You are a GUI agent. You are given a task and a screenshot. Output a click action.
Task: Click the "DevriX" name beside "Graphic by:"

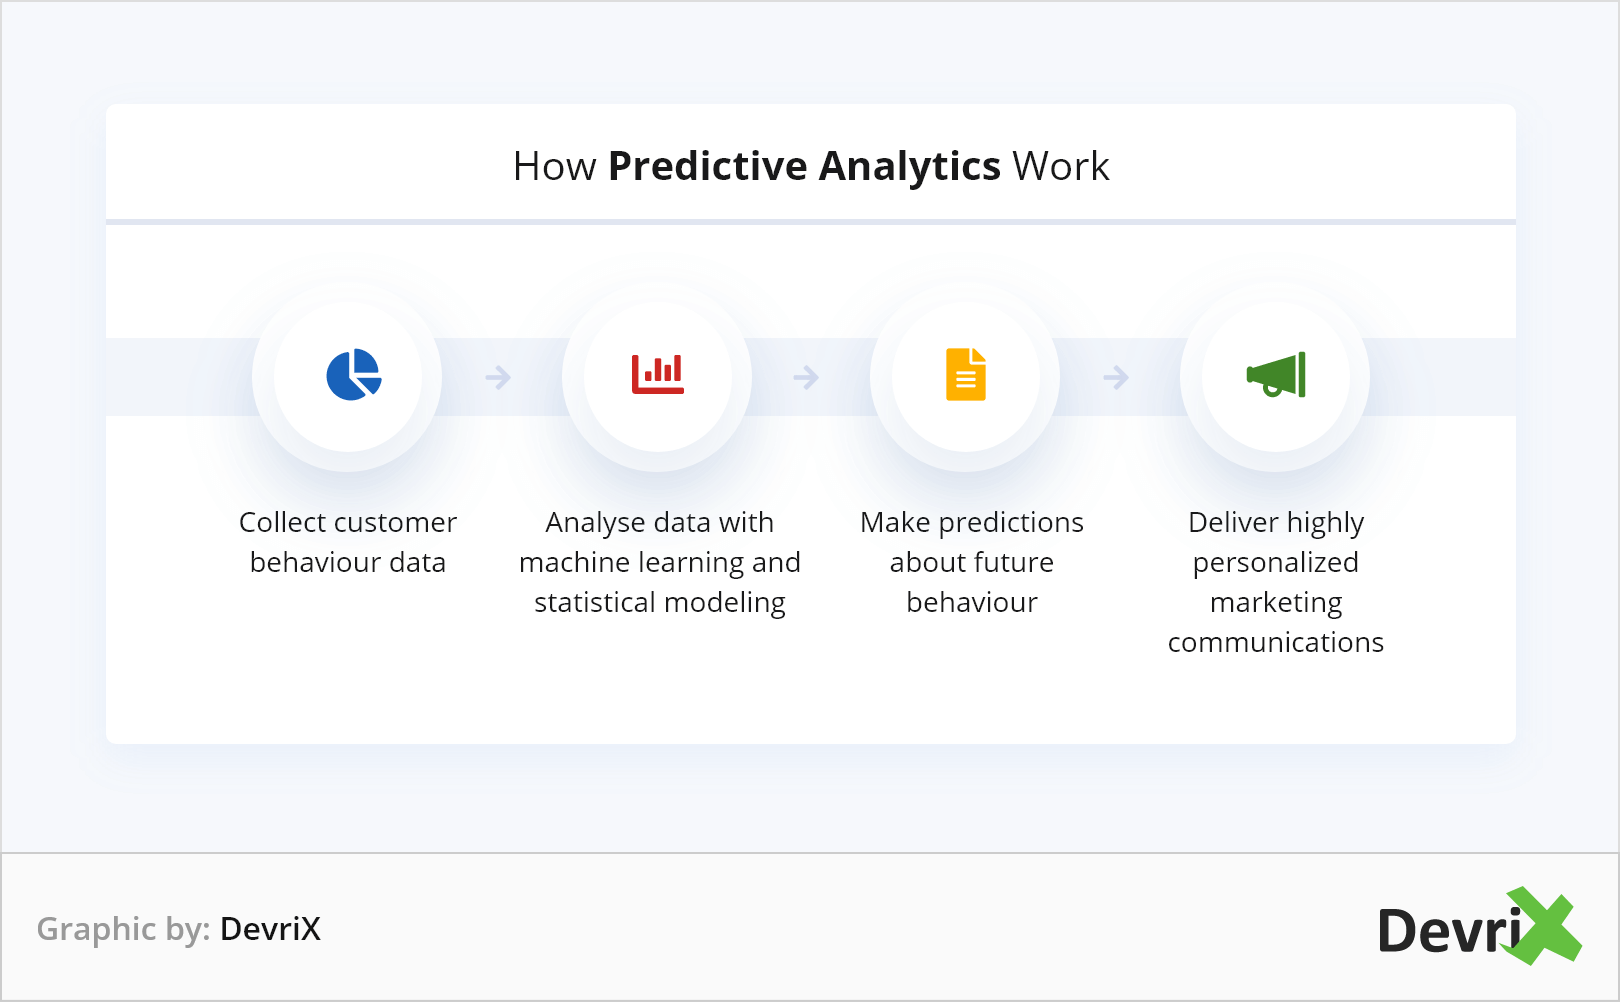point(270,929)
